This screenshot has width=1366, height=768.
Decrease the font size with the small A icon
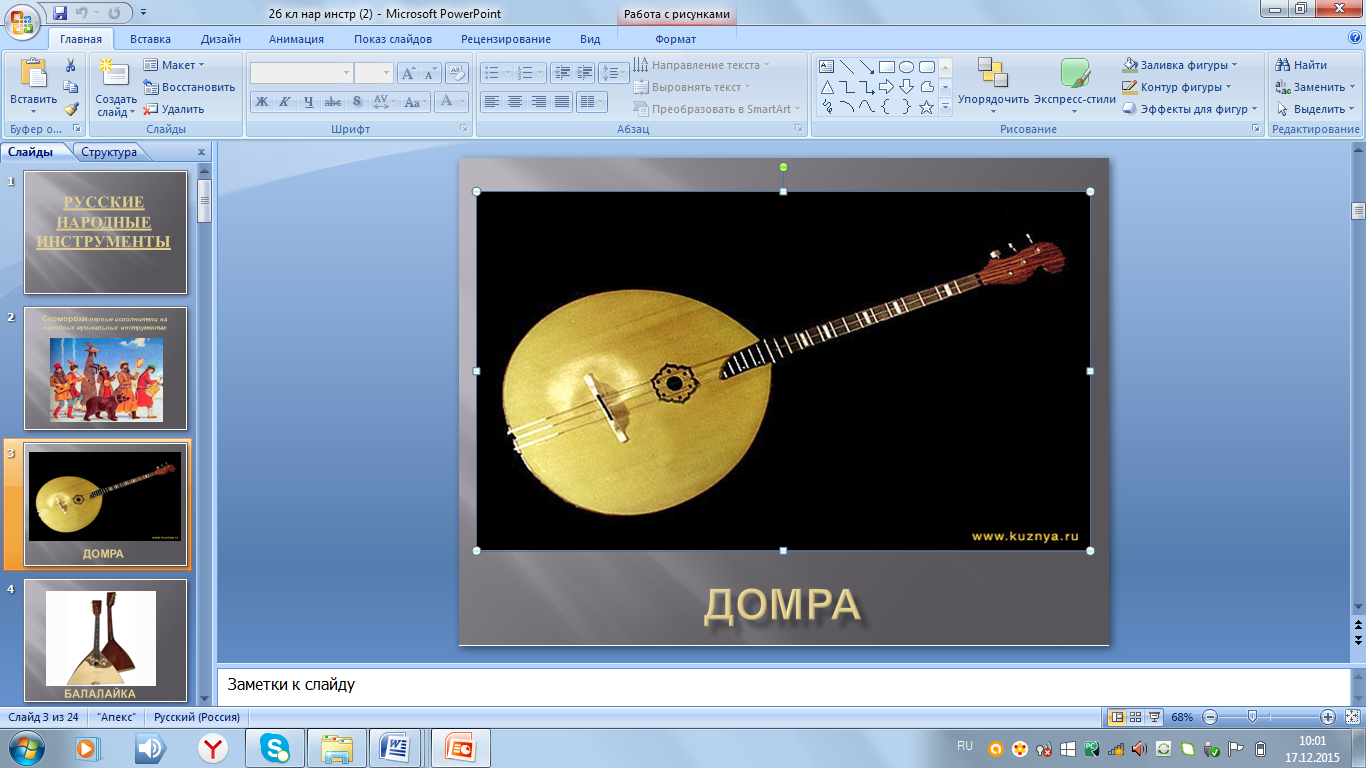point(431,73)
